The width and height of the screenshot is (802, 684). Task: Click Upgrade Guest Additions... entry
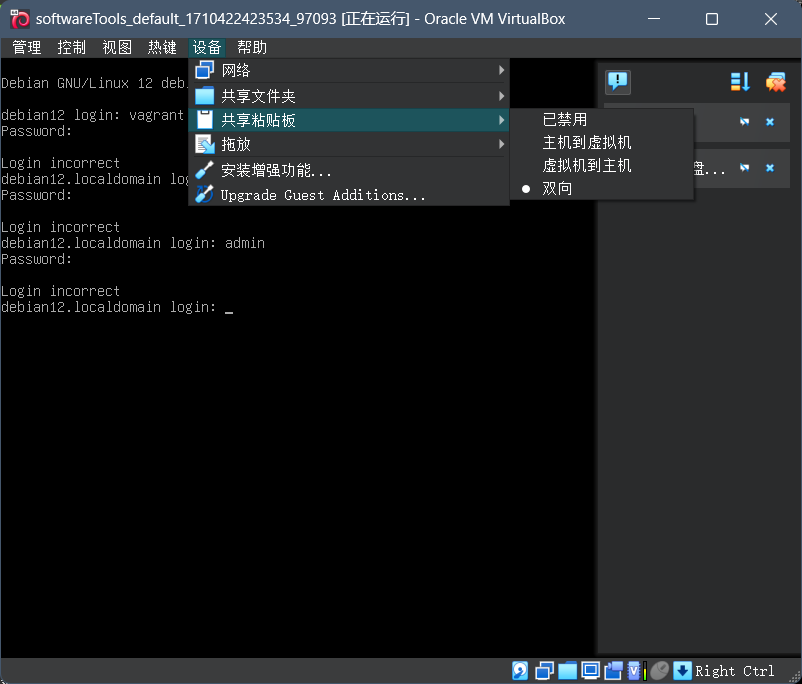pyautogui.click(x=322, y=195)
